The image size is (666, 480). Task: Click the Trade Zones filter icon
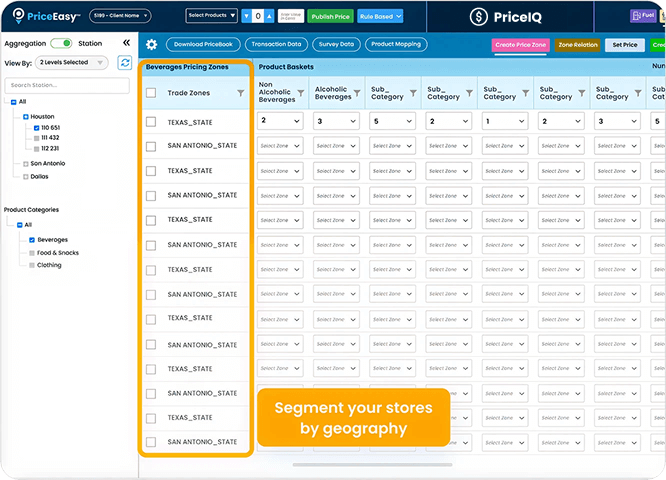click(240, 93)
